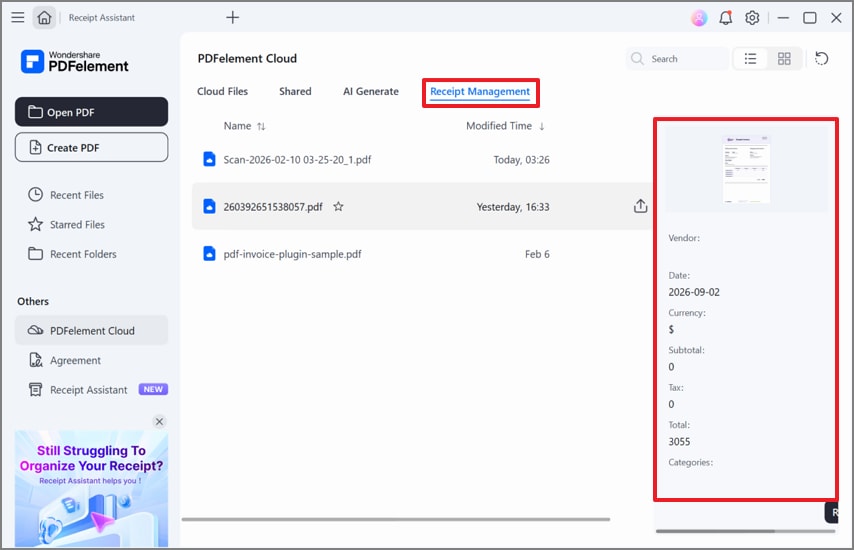
Task: Click the cloud file icon of 260392651538057.pdf
Action: coord(209,206)
